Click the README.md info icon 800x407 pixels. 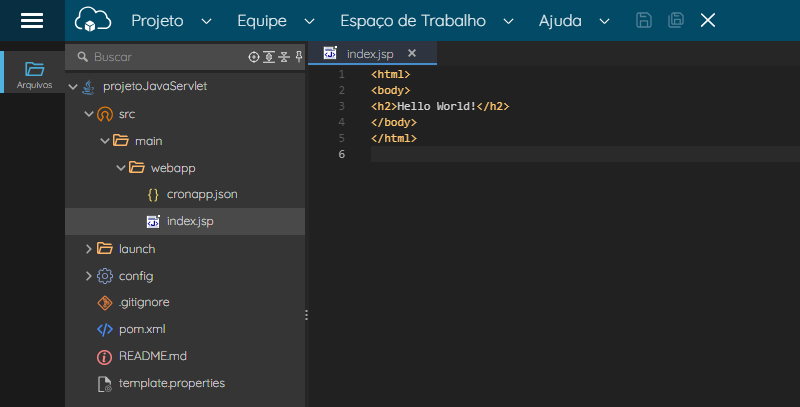(105, 357)
